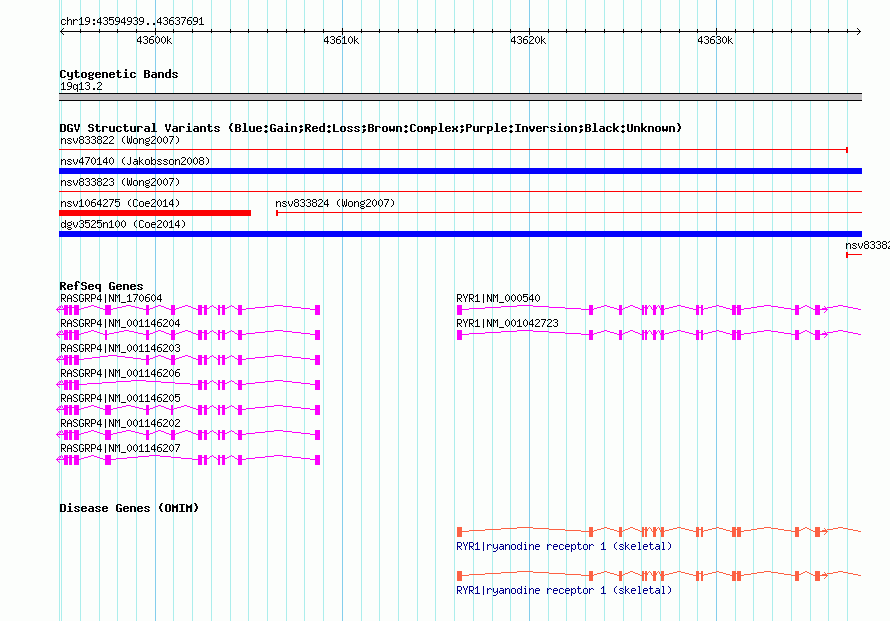Open RASGRP4|NM_001146202 transcript label
Image resolution: width=890 pixels, height=621 pixels.
click(120, 423)
